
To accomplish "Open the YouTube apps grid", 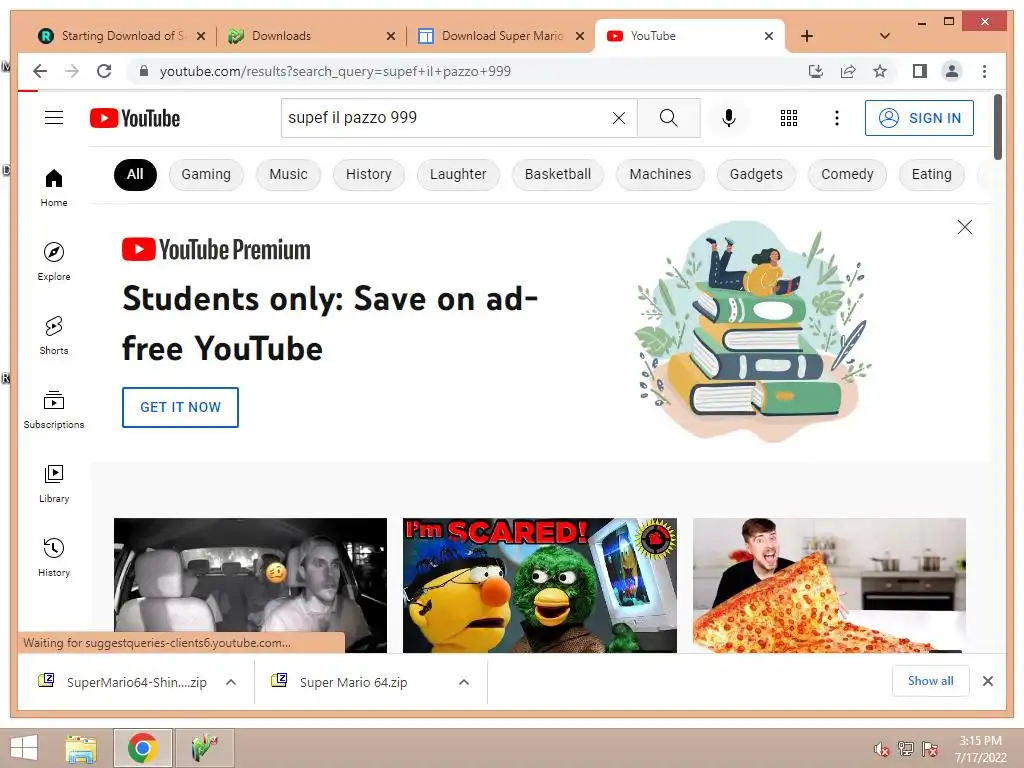I will pyautogui.click(x=788, y=118).
